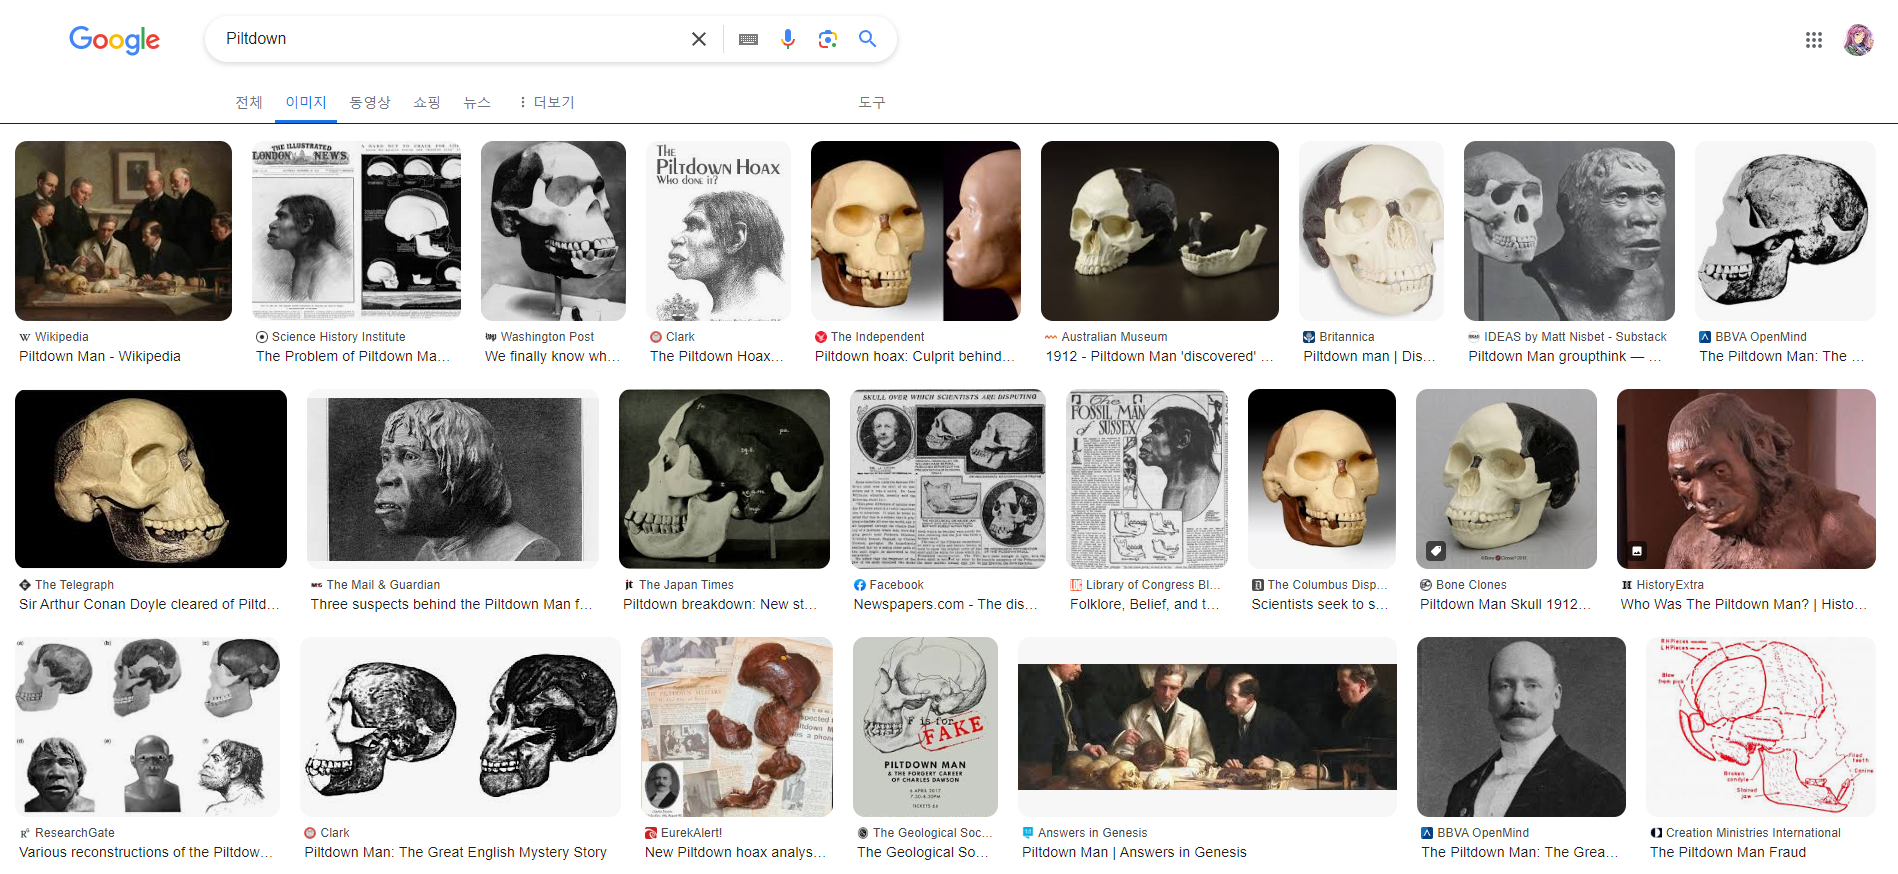Screen dimensions: 1898x874
Task: Open the Mail & Guardian reconstruction thumbnail
Action: coord(453,479)
